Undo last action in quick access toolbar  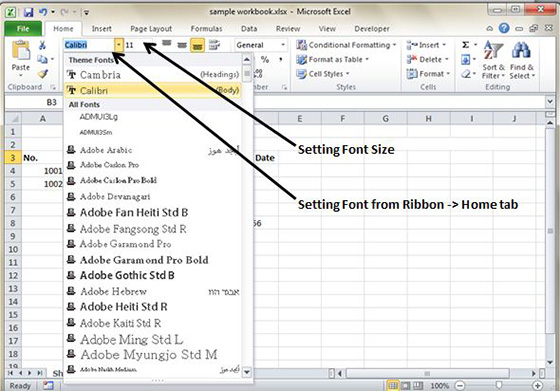click(43, 12)
